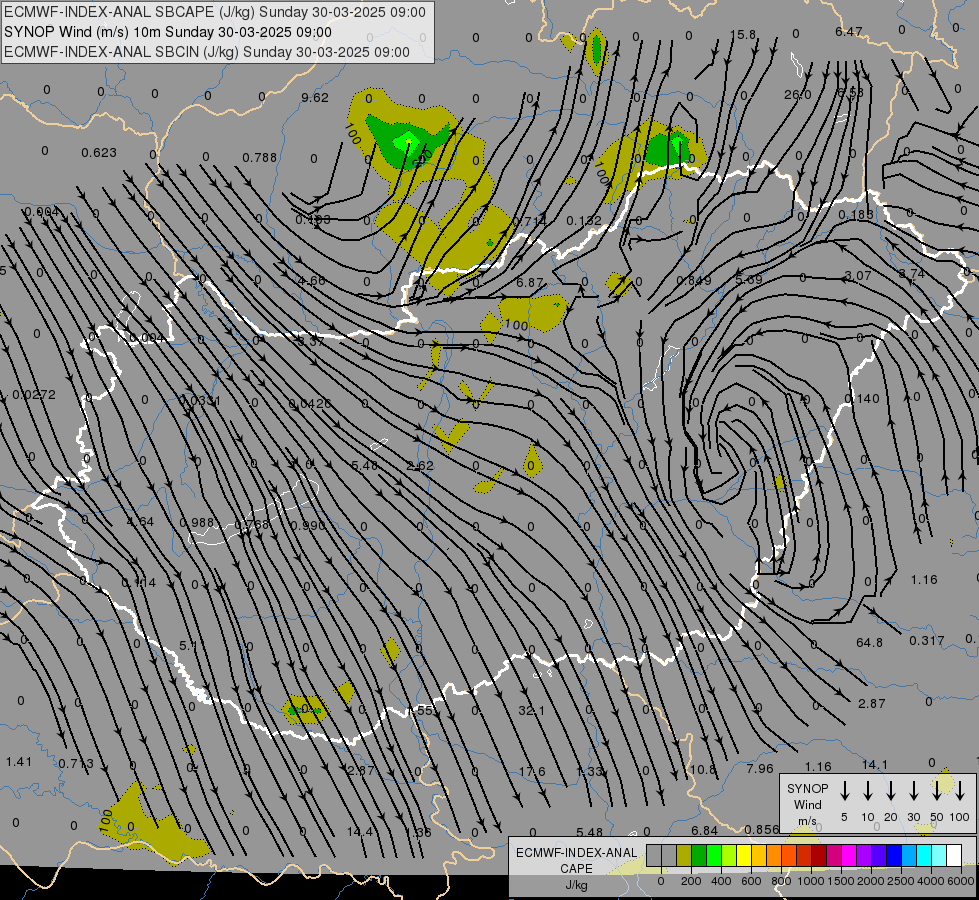Click the 0.768 value inside lake outline
The width and height of the screenshot is (979, 900).
[x=252, y=525]
